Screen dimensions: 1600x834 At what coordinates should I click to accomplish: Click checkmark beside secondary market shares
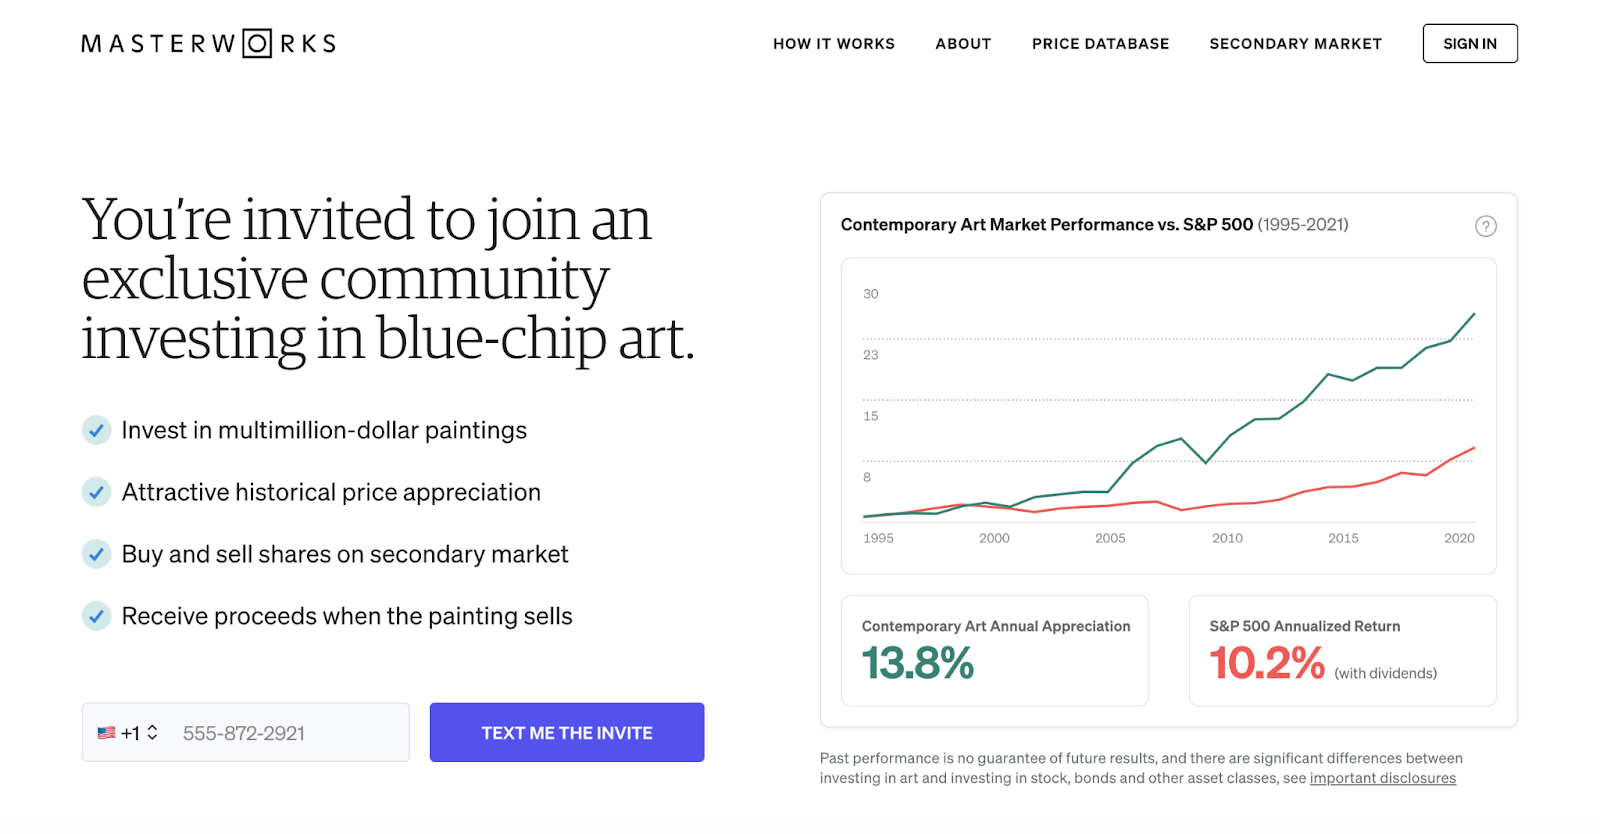pos(96,554)
